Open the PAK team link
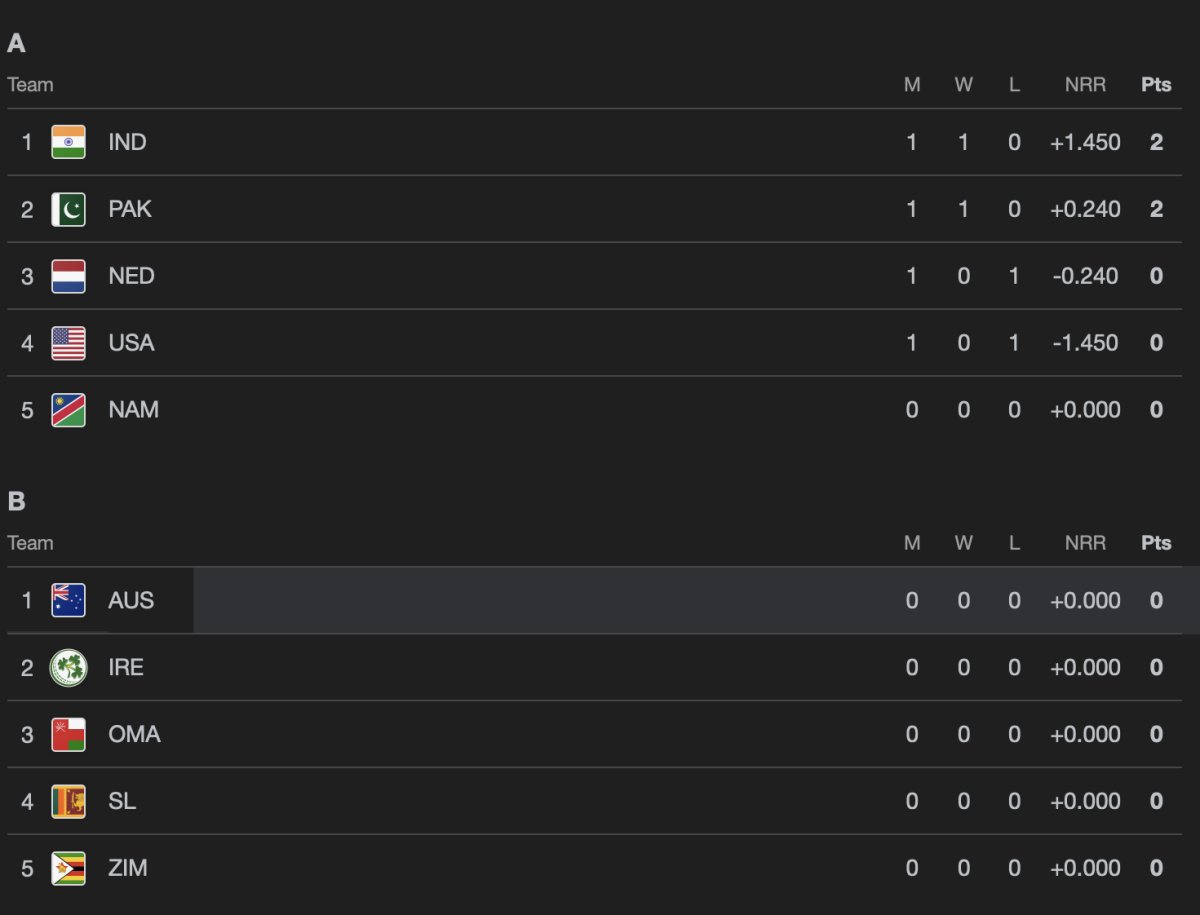Image resolution: width=1200 pixels, height=915 pixels. tap(130, 209)
